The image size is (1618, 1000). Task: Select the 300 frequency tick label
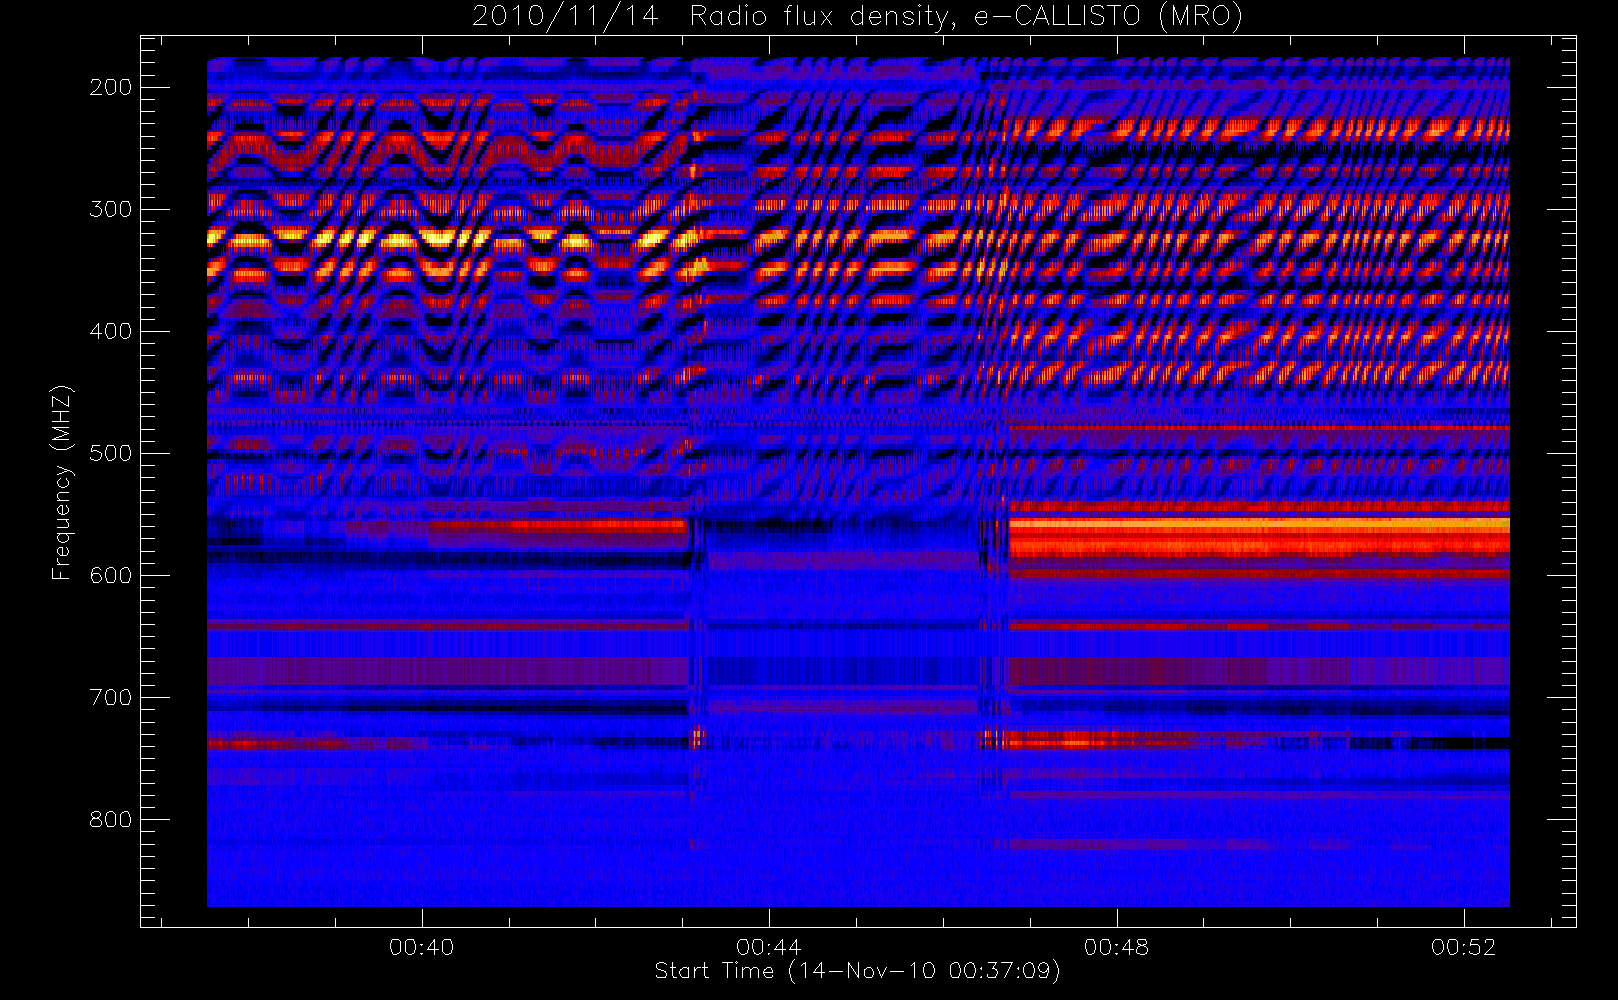[111, 209]
